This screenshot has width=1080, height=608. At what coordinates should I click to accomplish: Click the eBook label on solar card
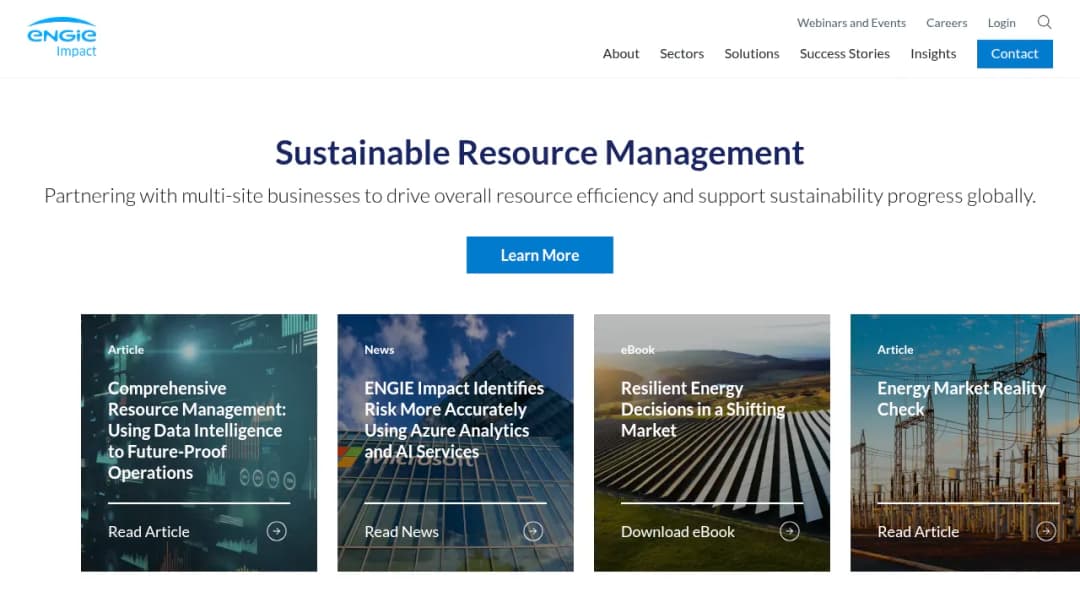(x=638, y=350)
